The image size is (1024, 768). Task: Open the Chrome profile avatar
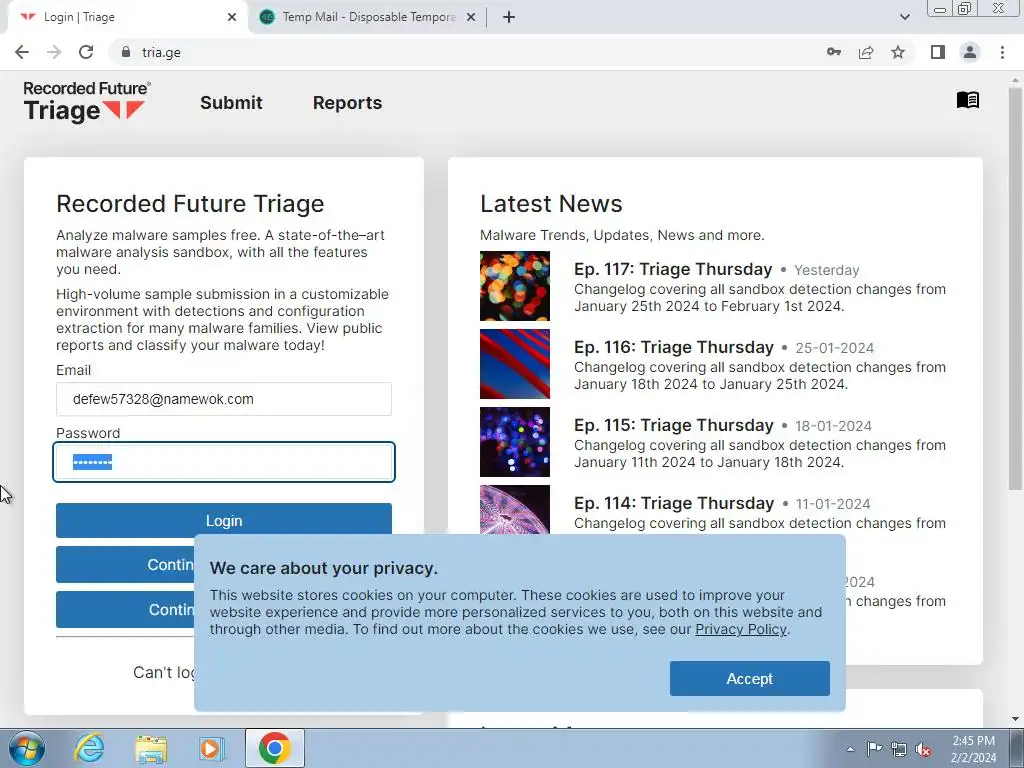pos(970,52)
